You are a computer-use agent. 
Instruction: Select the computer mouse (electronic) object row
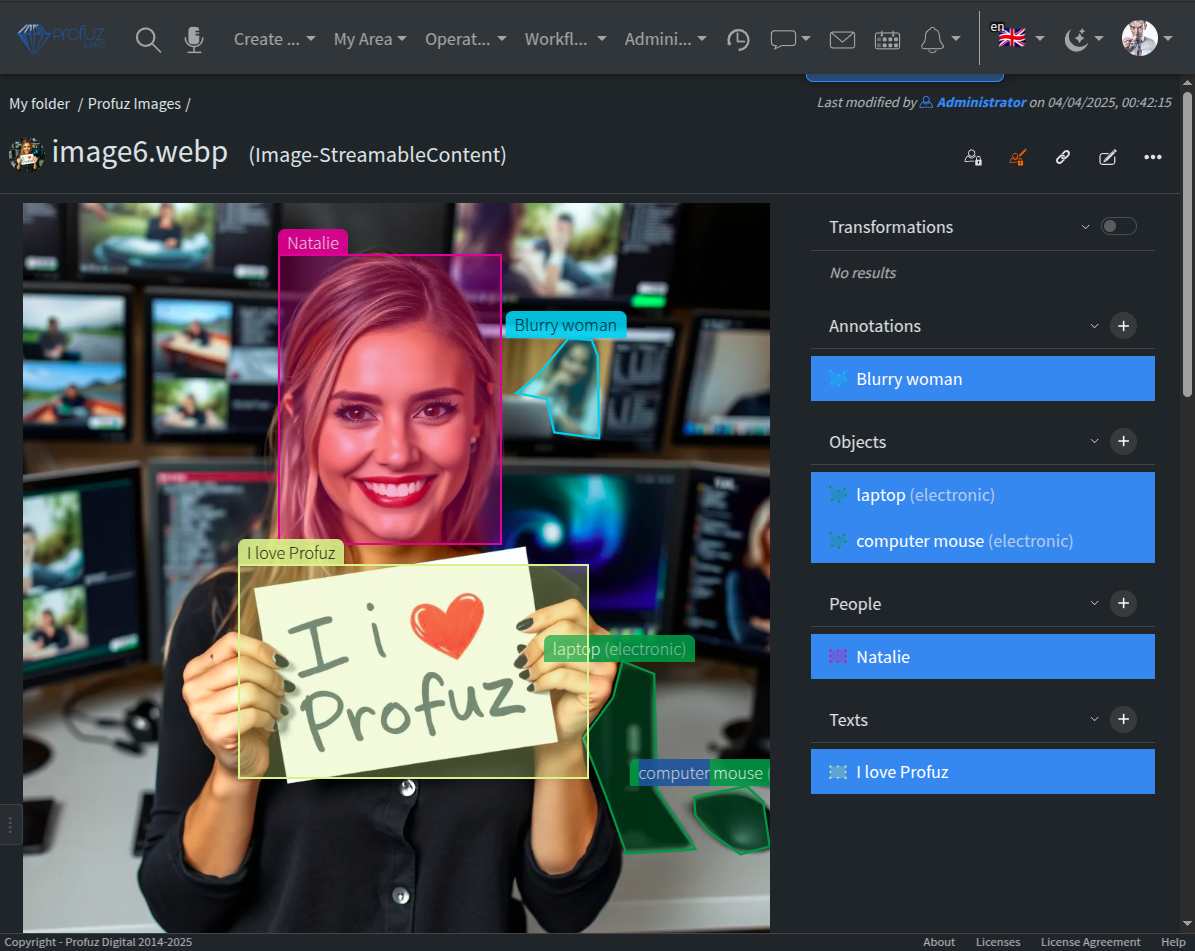[982, 541]
